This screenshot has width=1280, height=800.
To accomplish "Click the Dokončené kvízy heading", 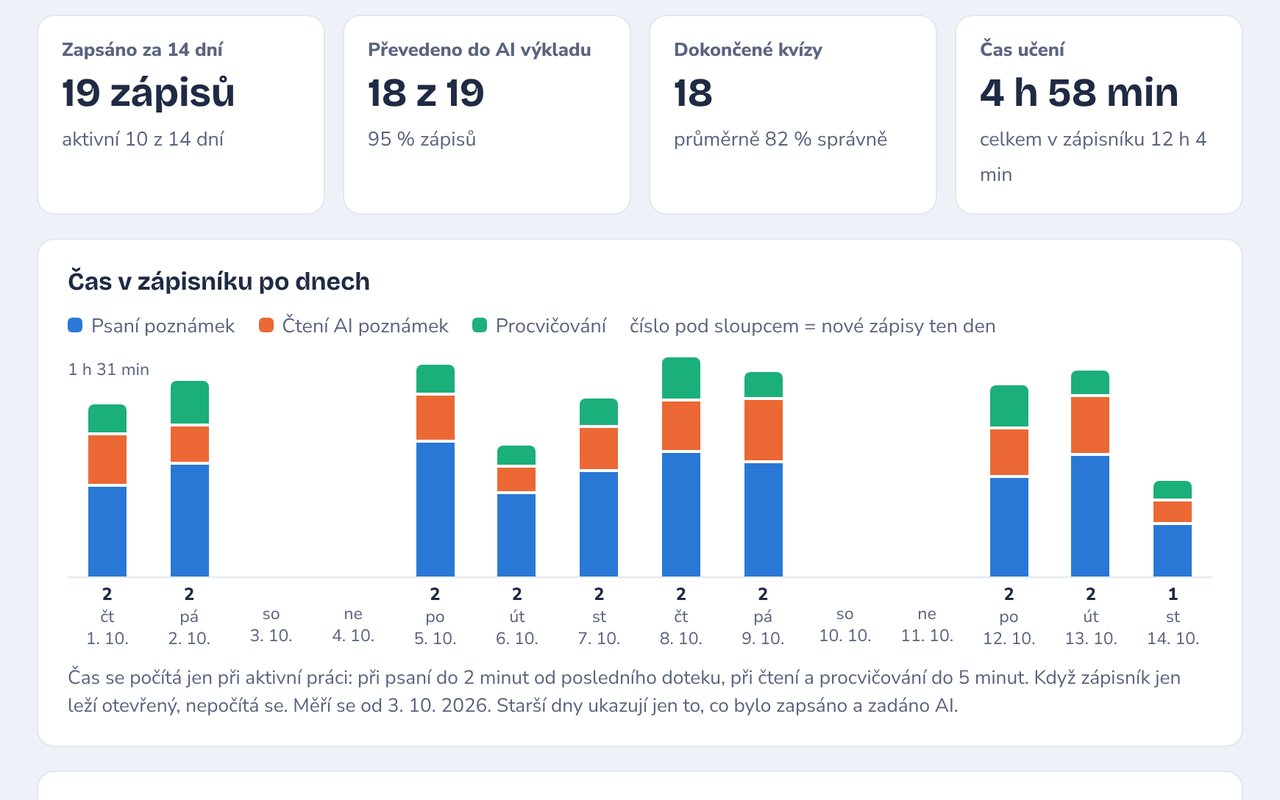I will pyautogui.click(x=748, y=49).
